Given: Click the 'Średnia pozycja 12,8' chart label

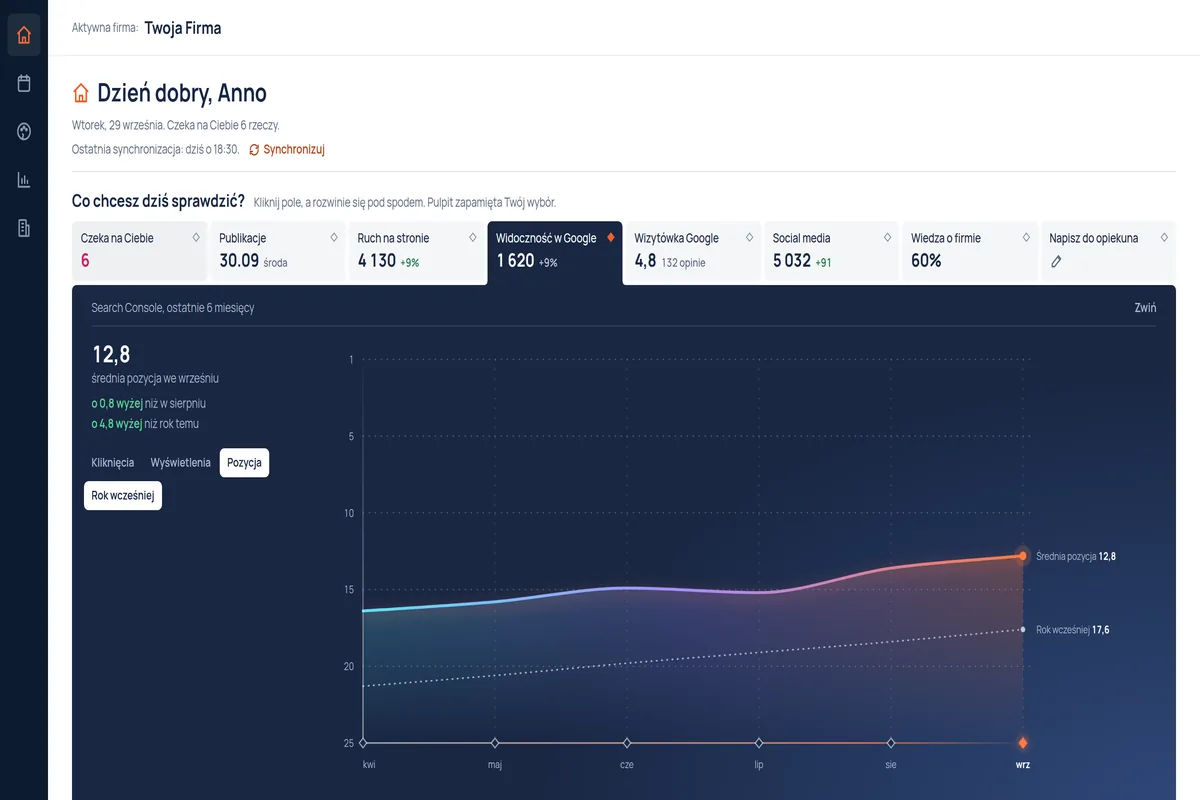Looking at the screenshot, I should [1076, 556].
